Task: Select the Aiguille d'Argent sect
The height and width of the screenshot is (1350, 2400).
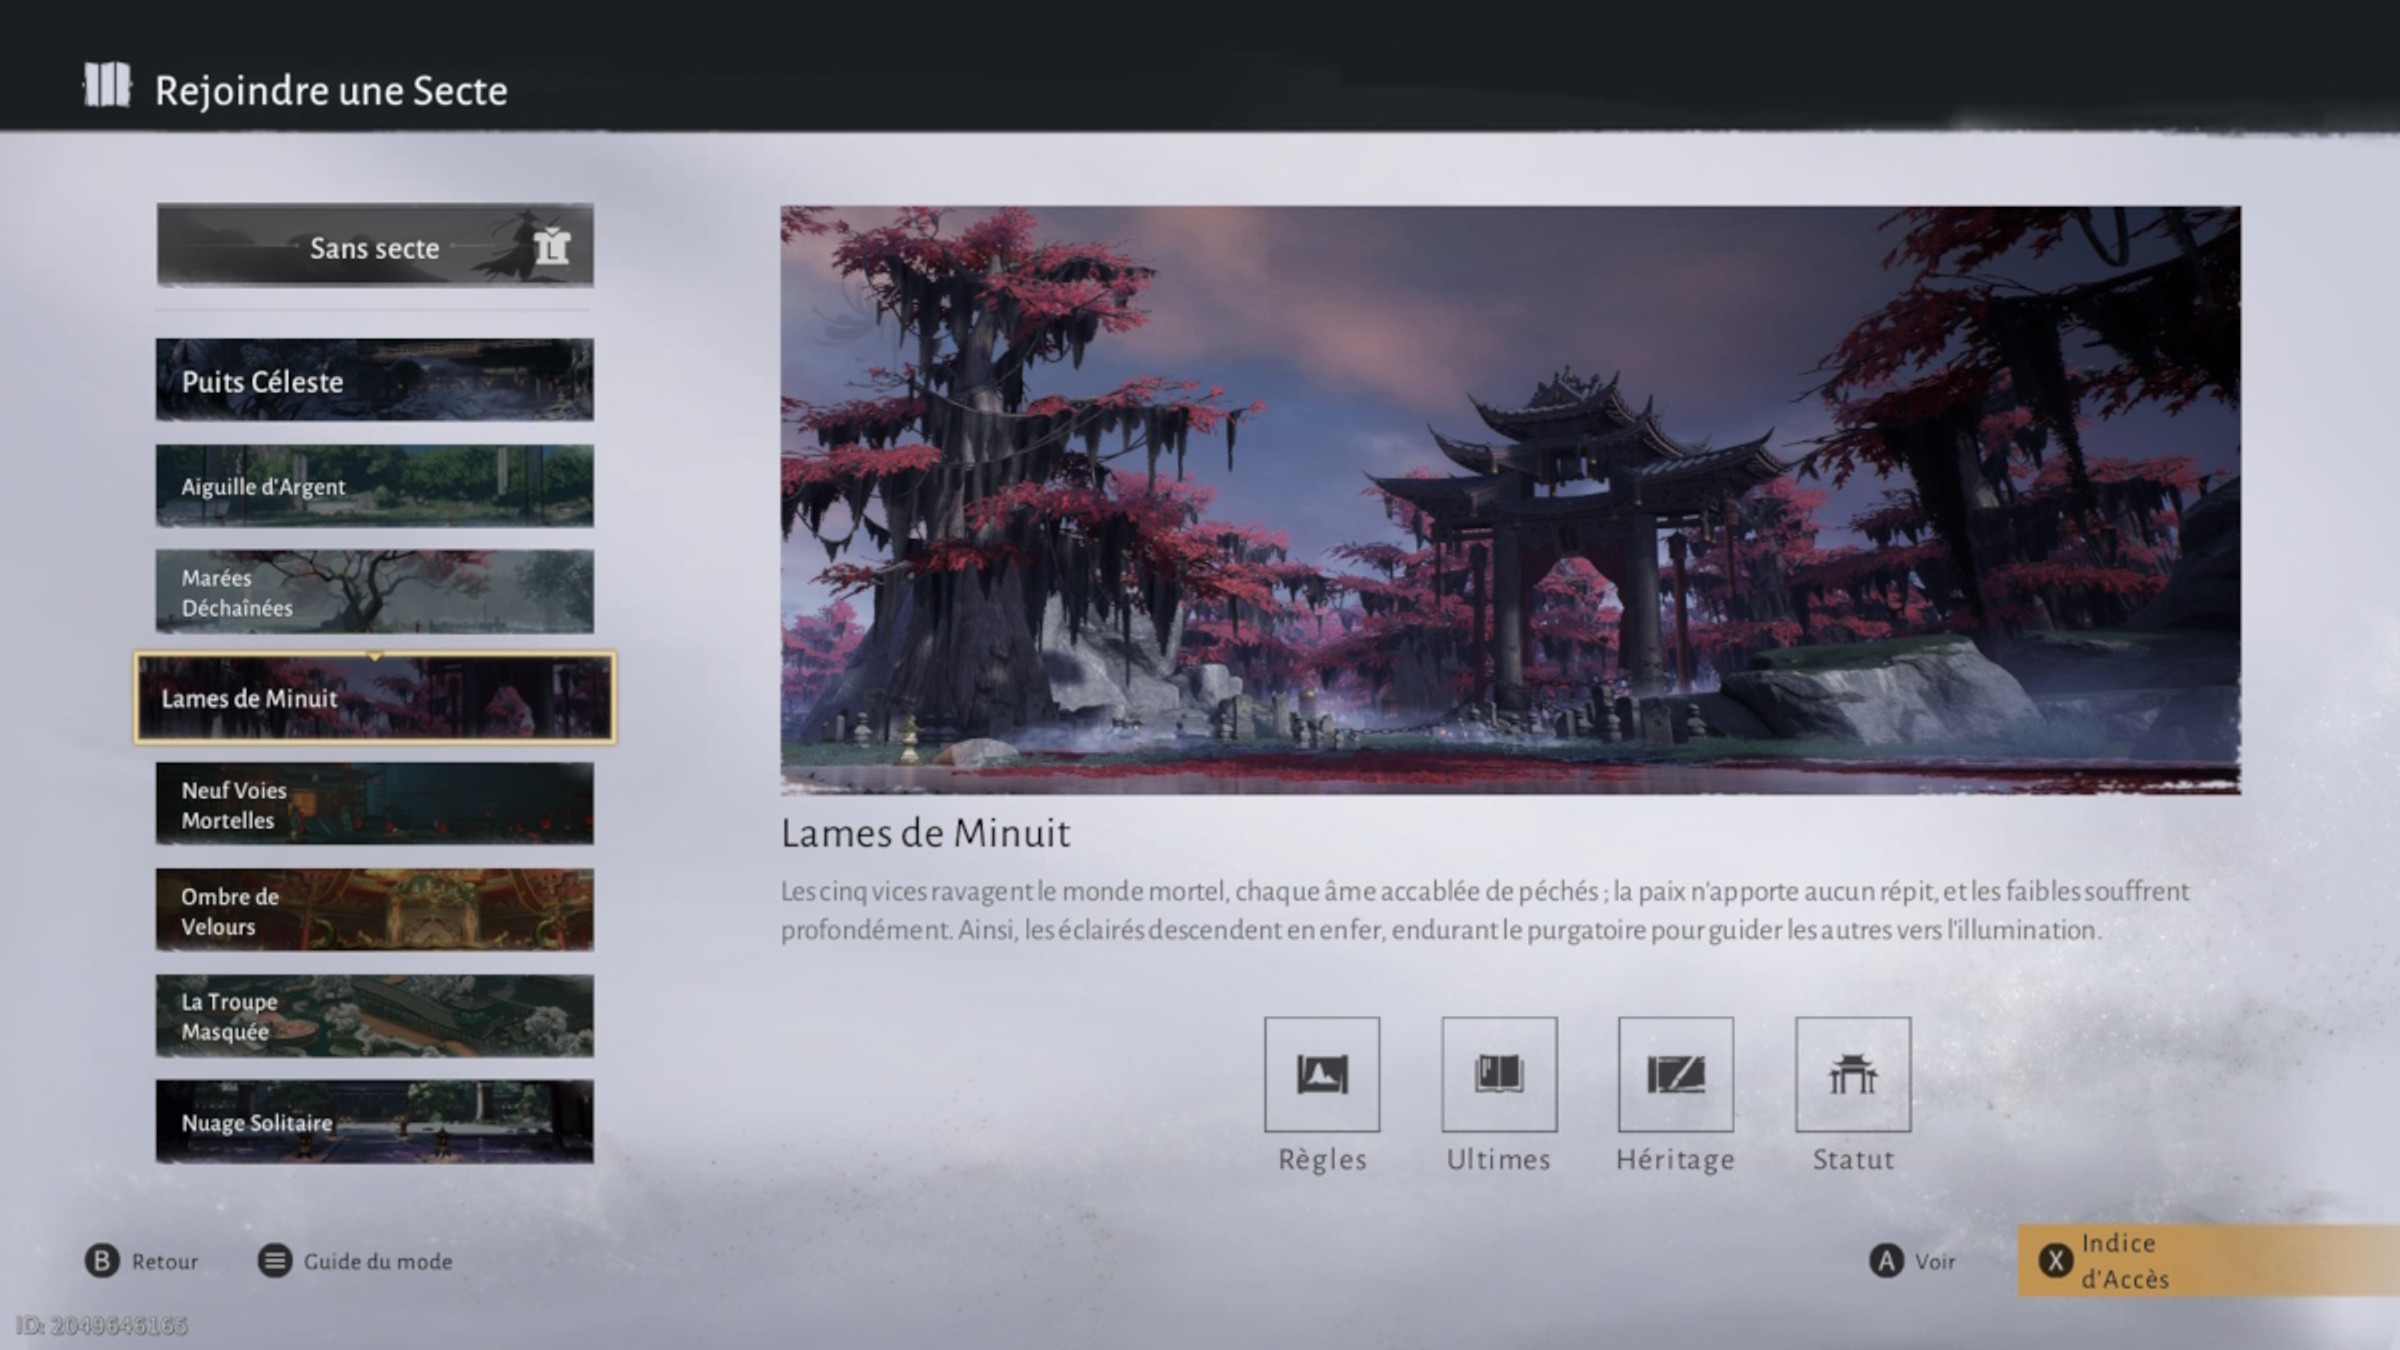Action: (x=374, y=486)
